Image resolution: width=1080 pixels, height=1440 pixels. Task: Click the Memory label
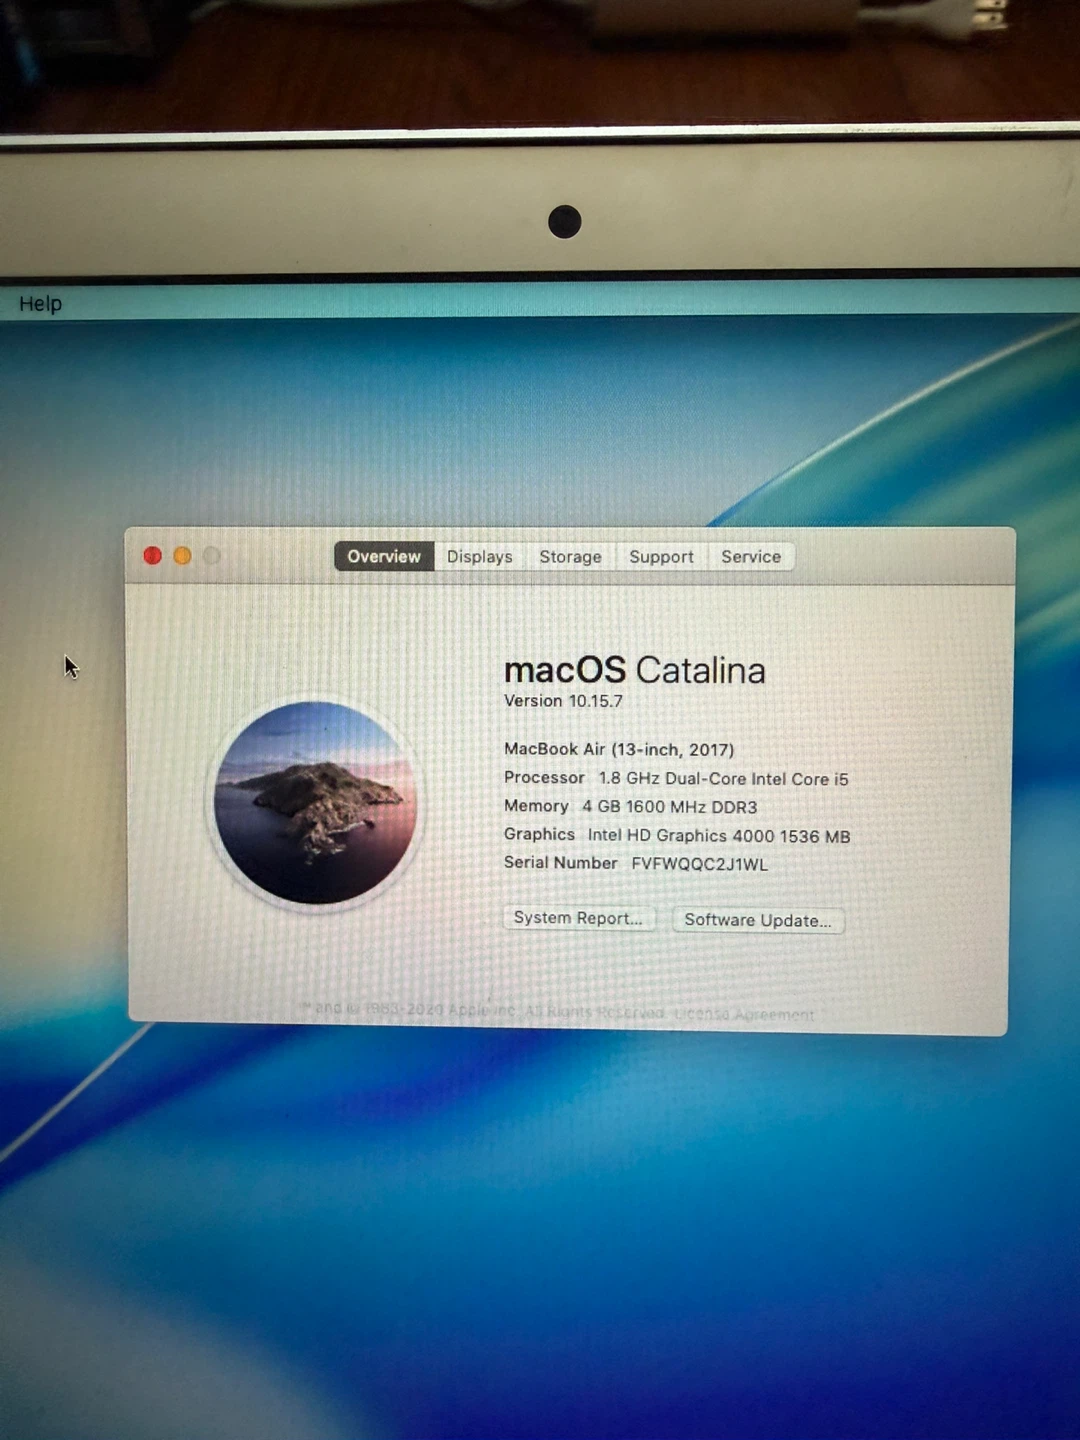point(536,806)
